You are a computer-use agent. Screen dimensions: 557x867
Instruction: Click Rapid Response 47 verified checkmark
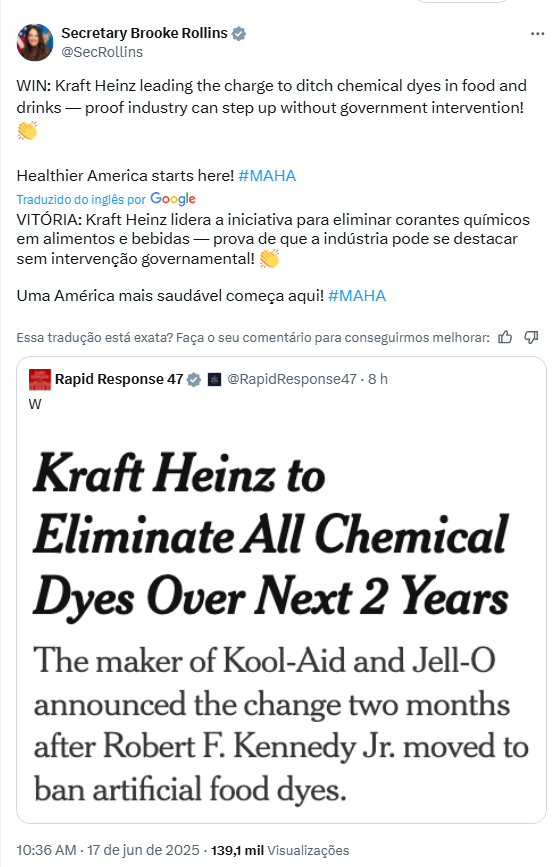point(194,379)
